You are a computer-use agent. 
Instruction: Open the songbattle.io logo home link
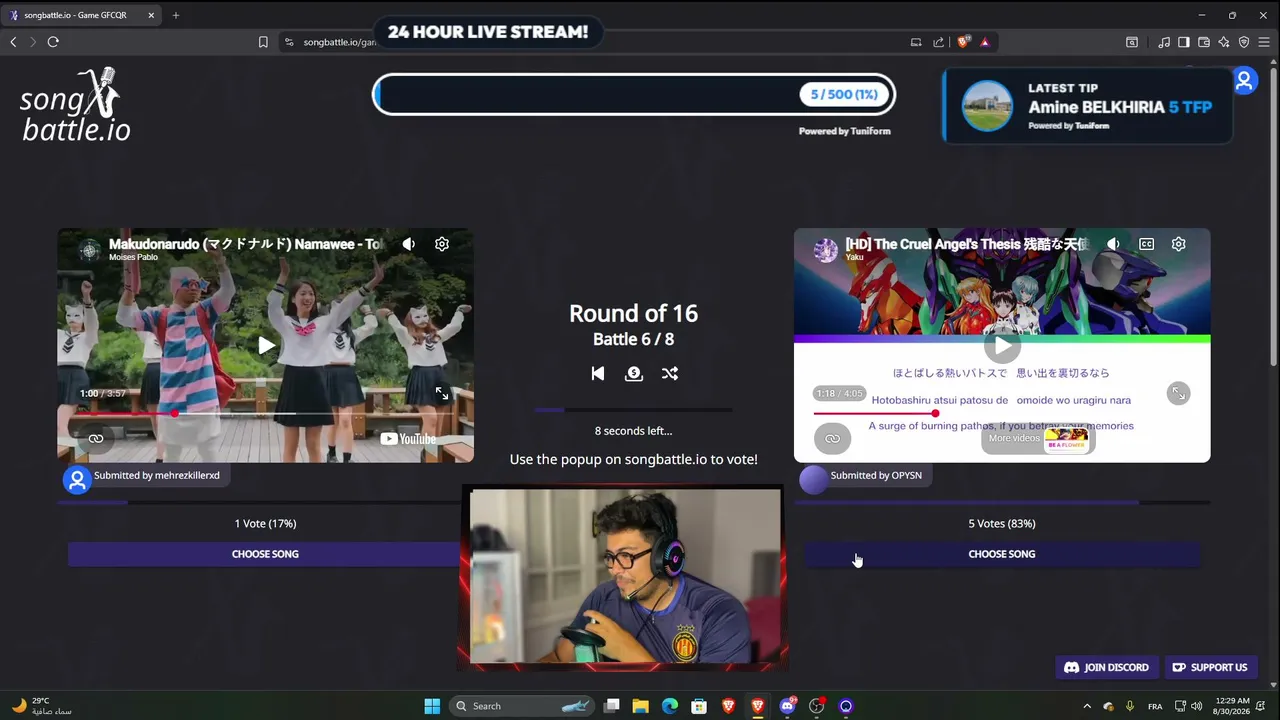(x=75, y=104)
